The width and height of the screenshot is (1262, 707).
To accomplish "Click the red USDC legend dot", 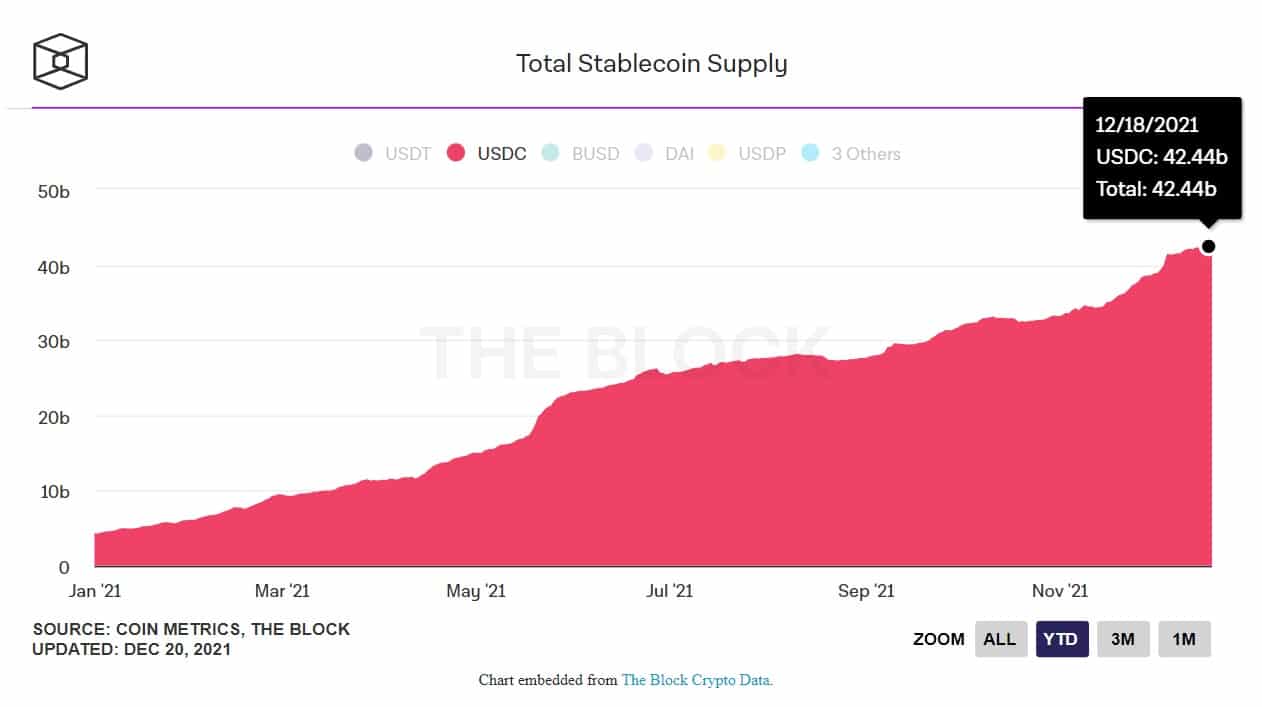I will click(x=456, y=154).
